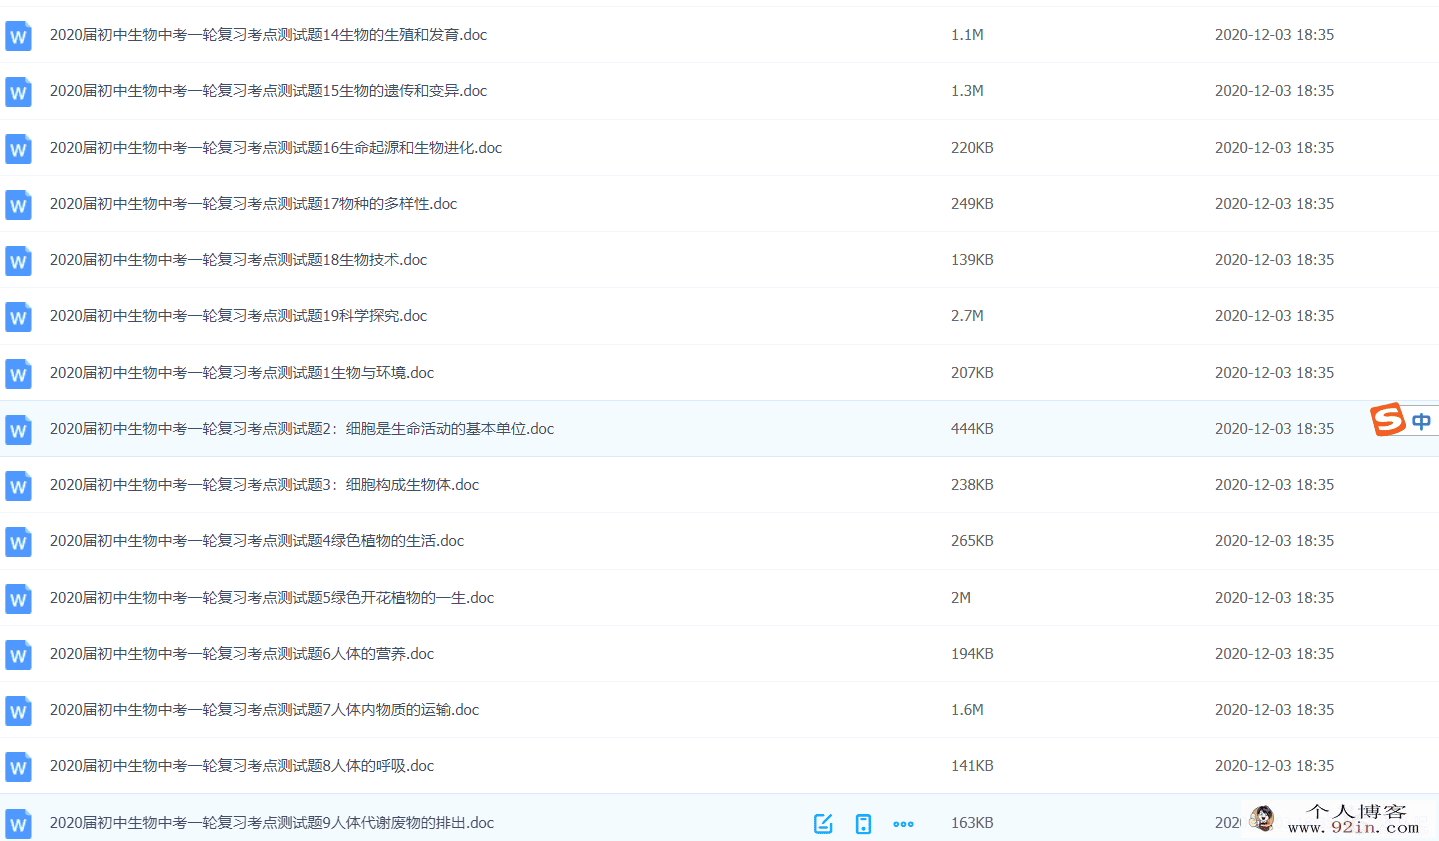Click the 141KB file size value
The image size is (1439, 841).
click(972, 765)
